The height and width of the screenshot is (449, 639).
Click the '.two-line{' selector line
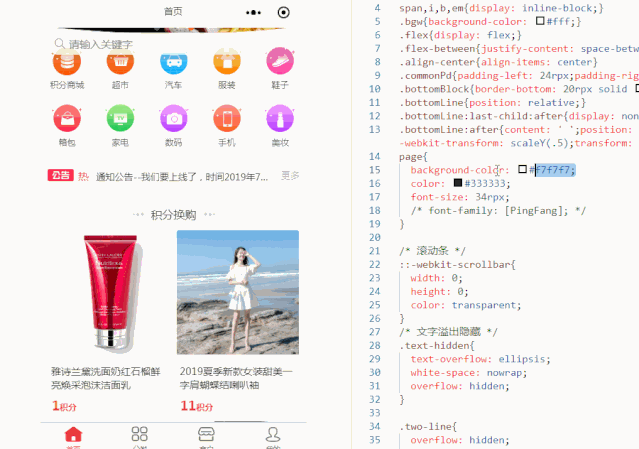[428, 427]
